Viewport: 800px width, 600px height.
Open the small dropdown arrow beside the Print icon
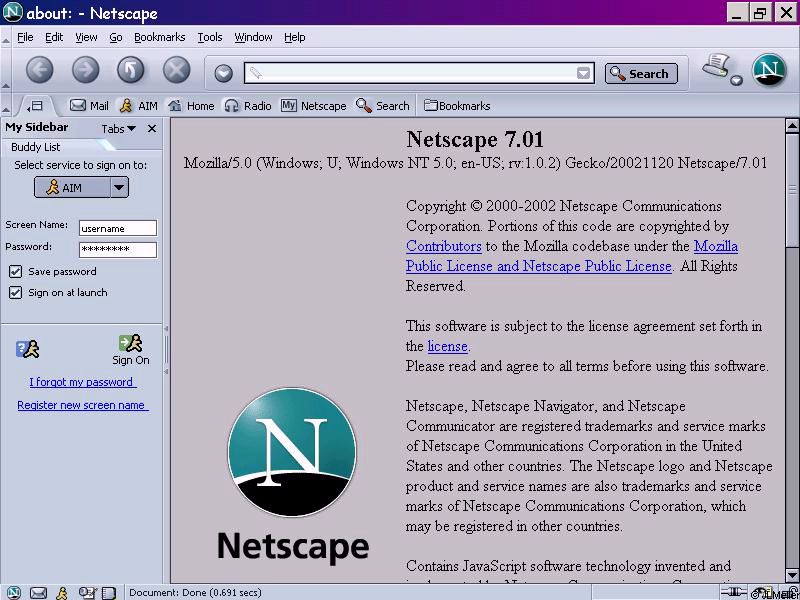pos(736,80)
